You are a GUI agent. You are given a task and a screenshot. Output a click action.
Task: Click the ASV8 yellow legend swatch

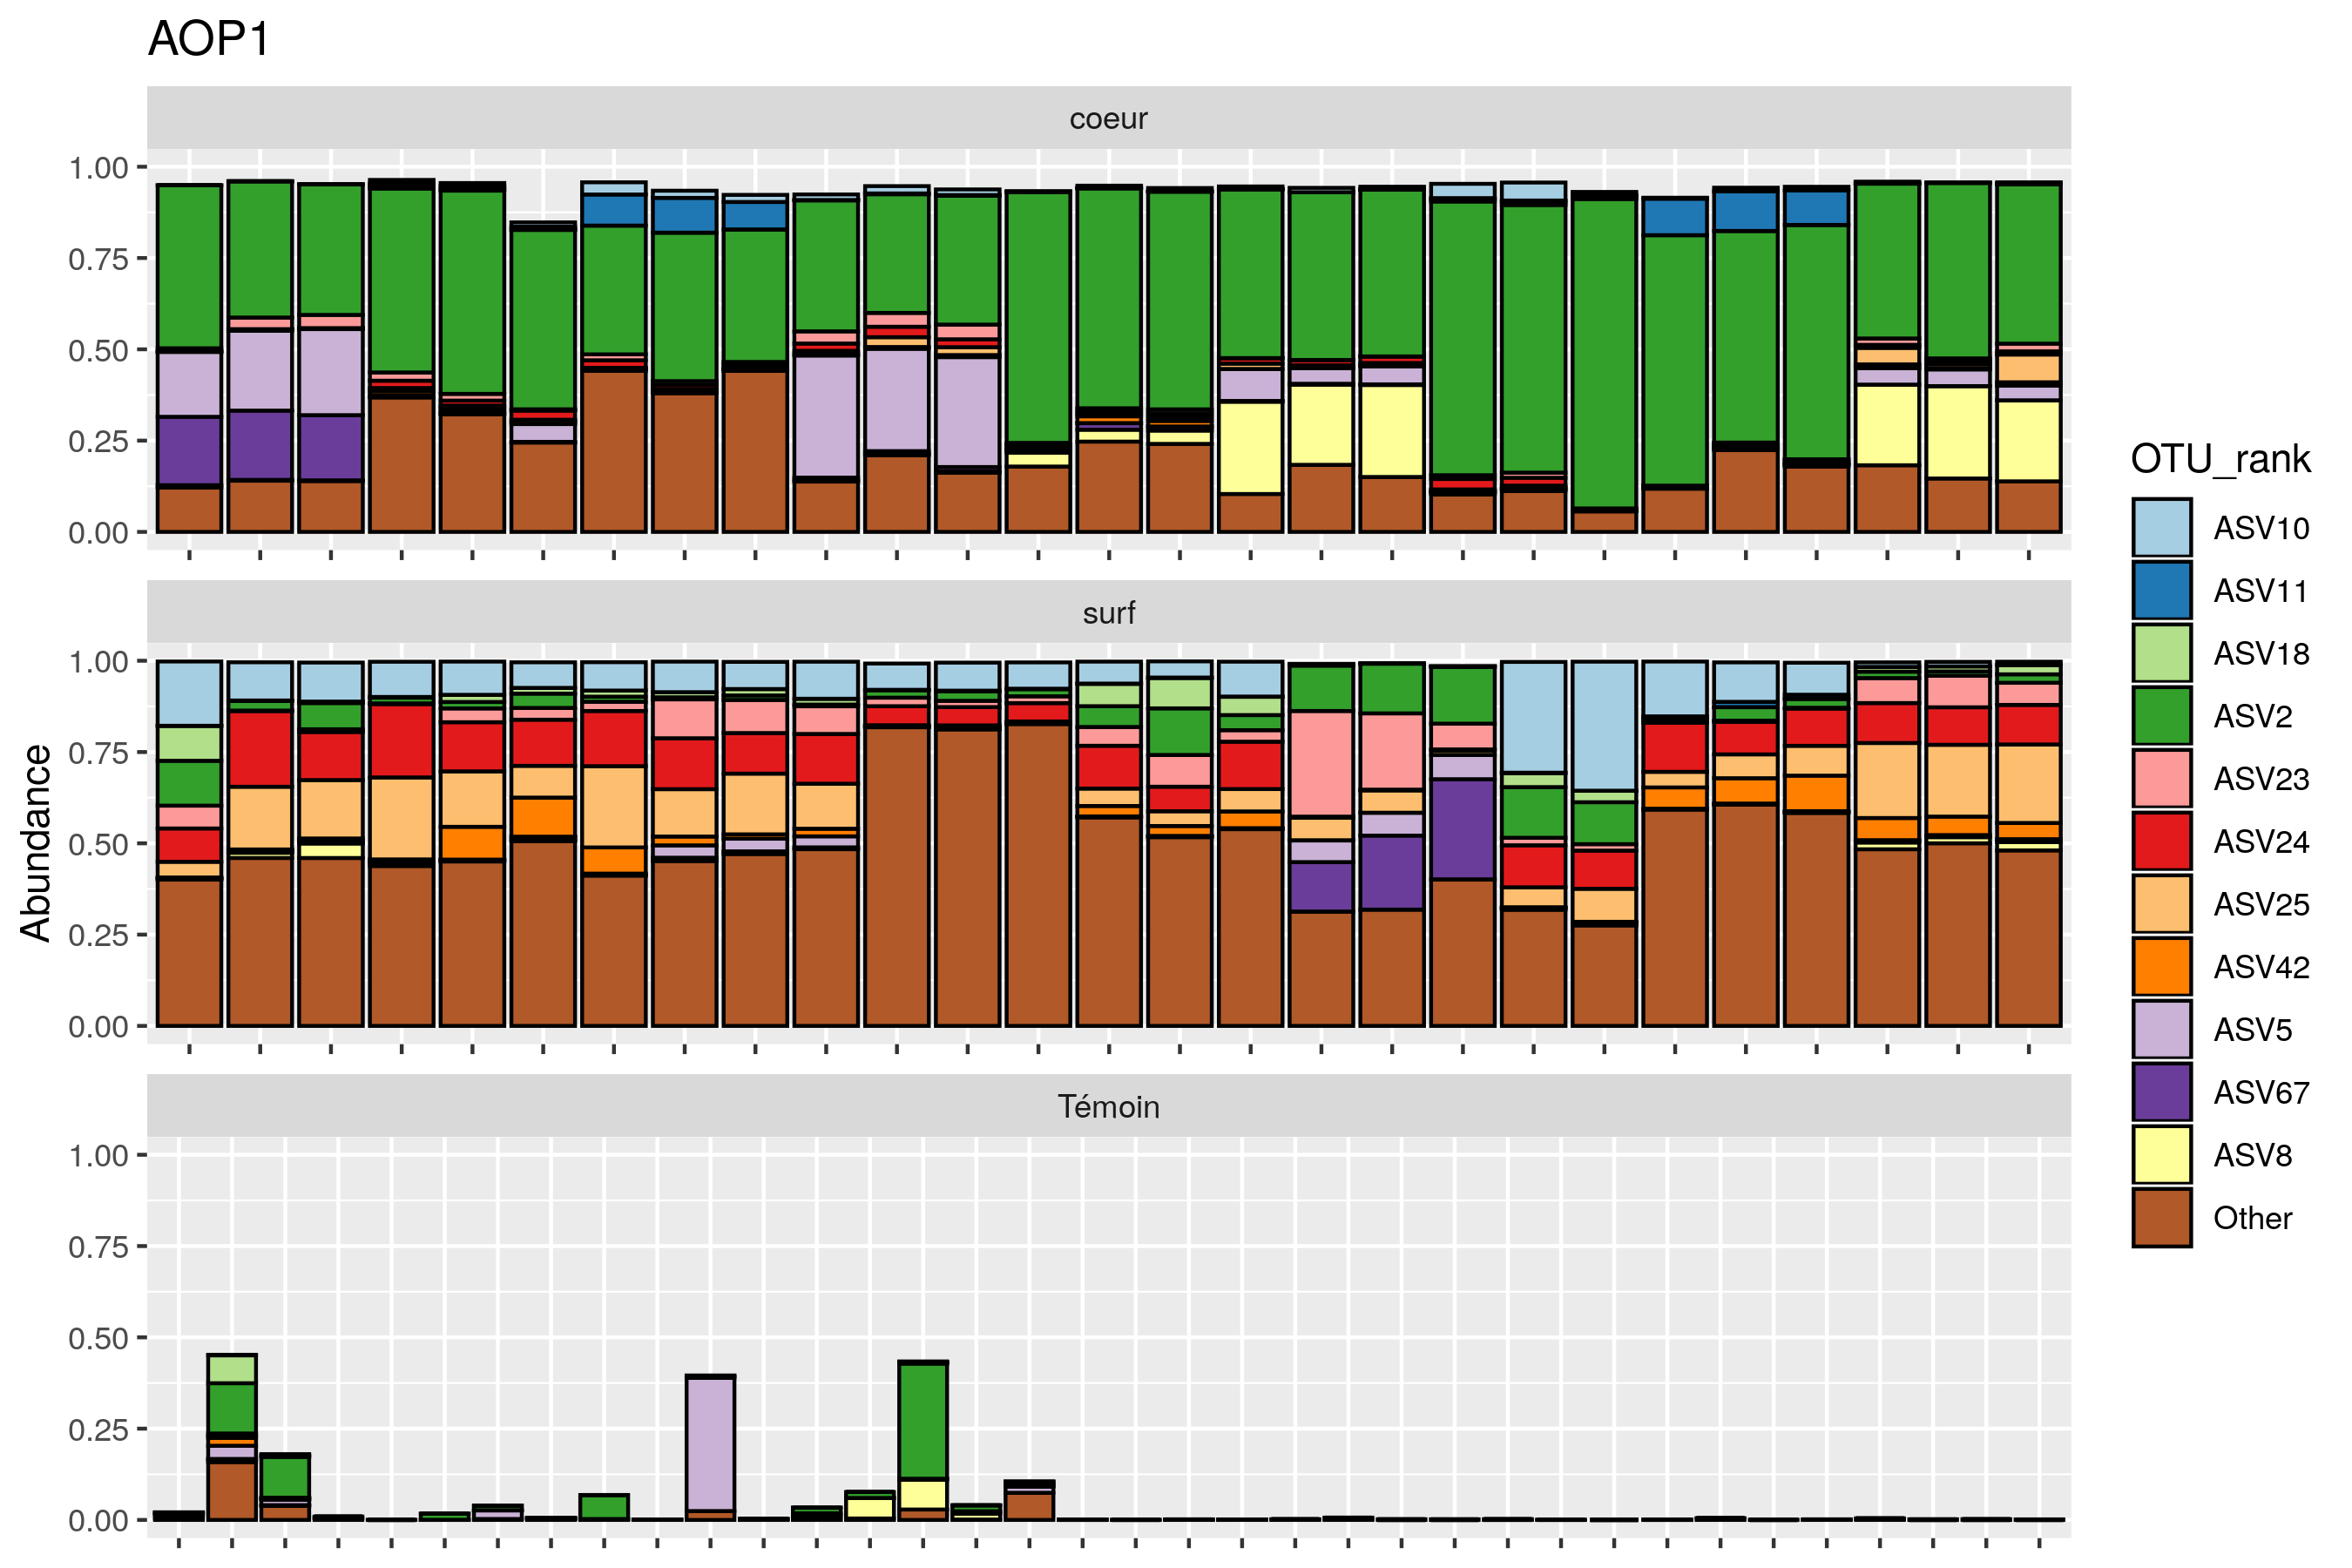point(2161,1154)
